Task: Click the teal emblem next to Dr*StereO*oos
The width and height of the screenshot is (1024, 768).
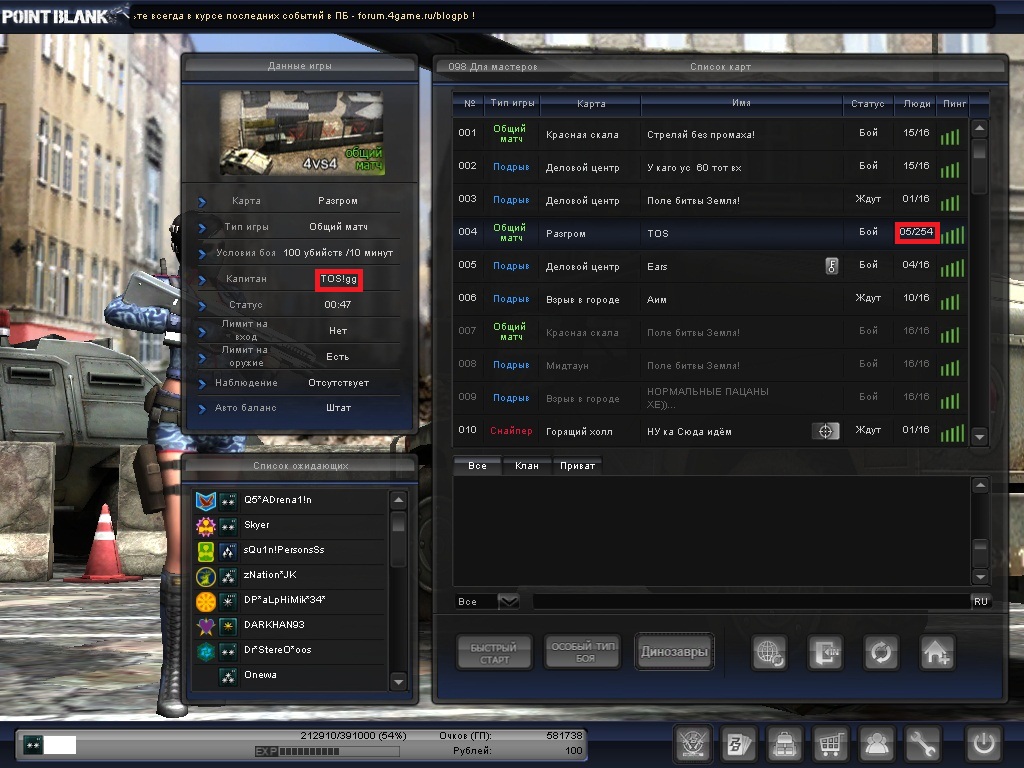Action: (x=206, y=651)
